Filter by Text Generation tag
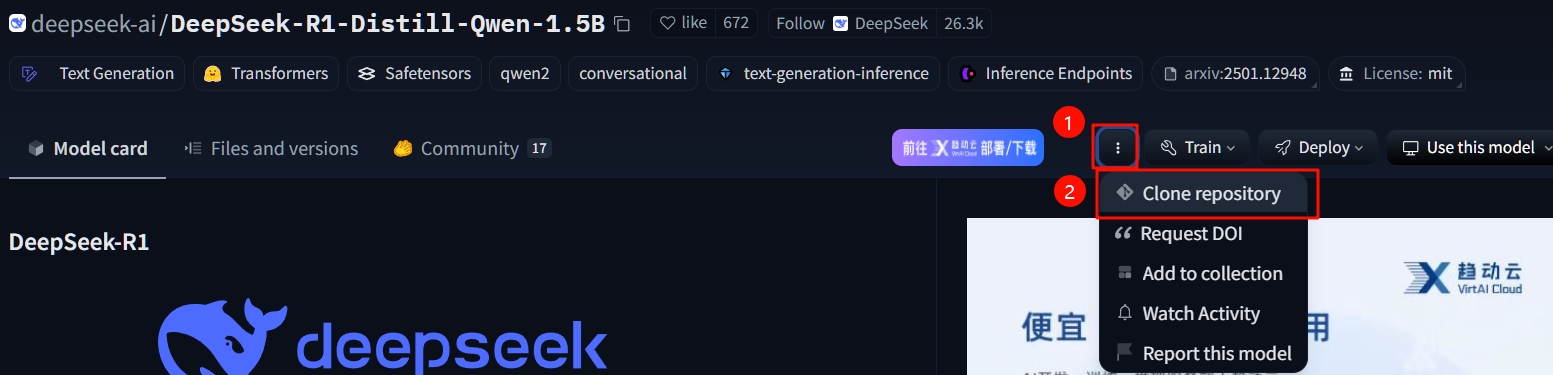This screenshot has height=375, width=1553. 97,73
